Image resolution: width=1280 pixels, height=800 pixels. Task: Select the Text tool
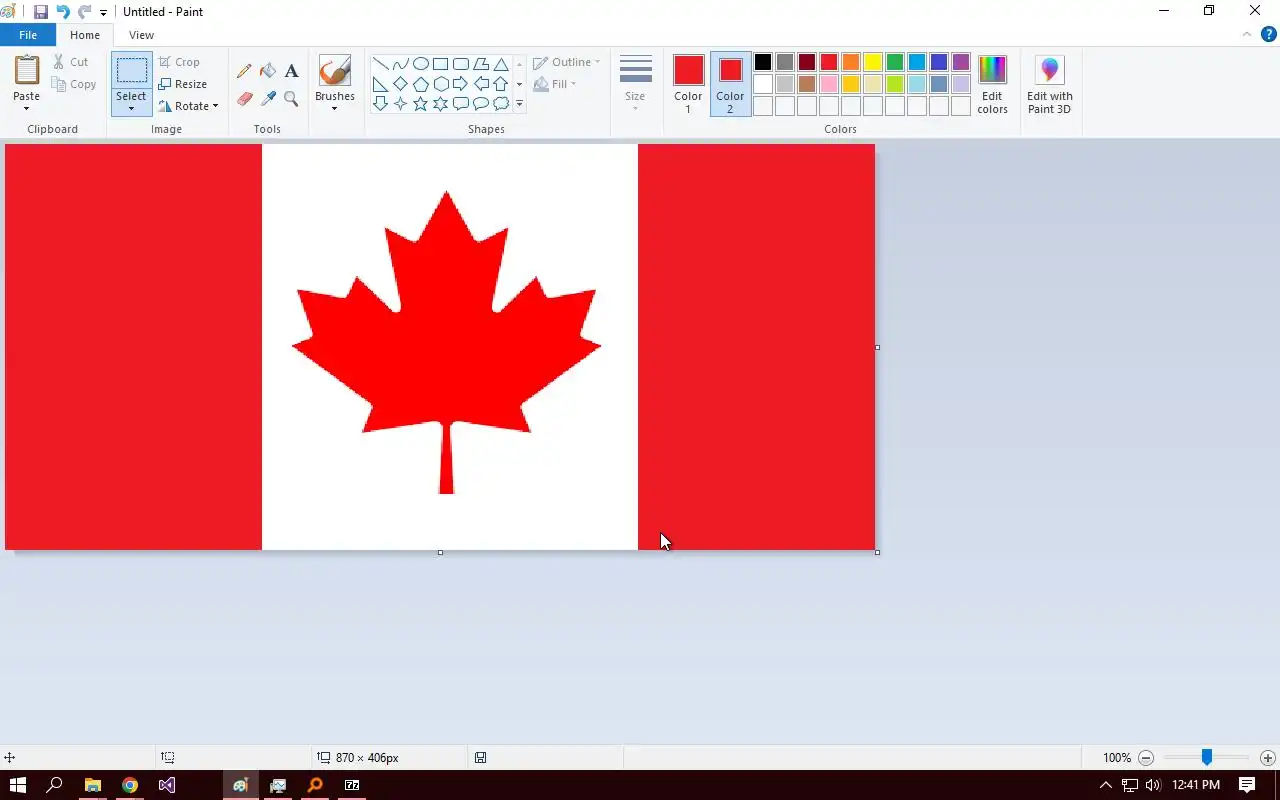[291, 71]
